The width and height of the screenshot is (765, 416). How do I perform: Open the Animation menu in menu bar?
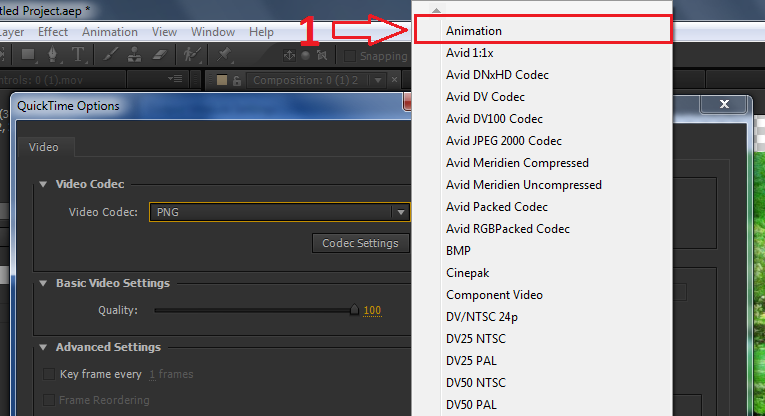(x=110, y=32)
